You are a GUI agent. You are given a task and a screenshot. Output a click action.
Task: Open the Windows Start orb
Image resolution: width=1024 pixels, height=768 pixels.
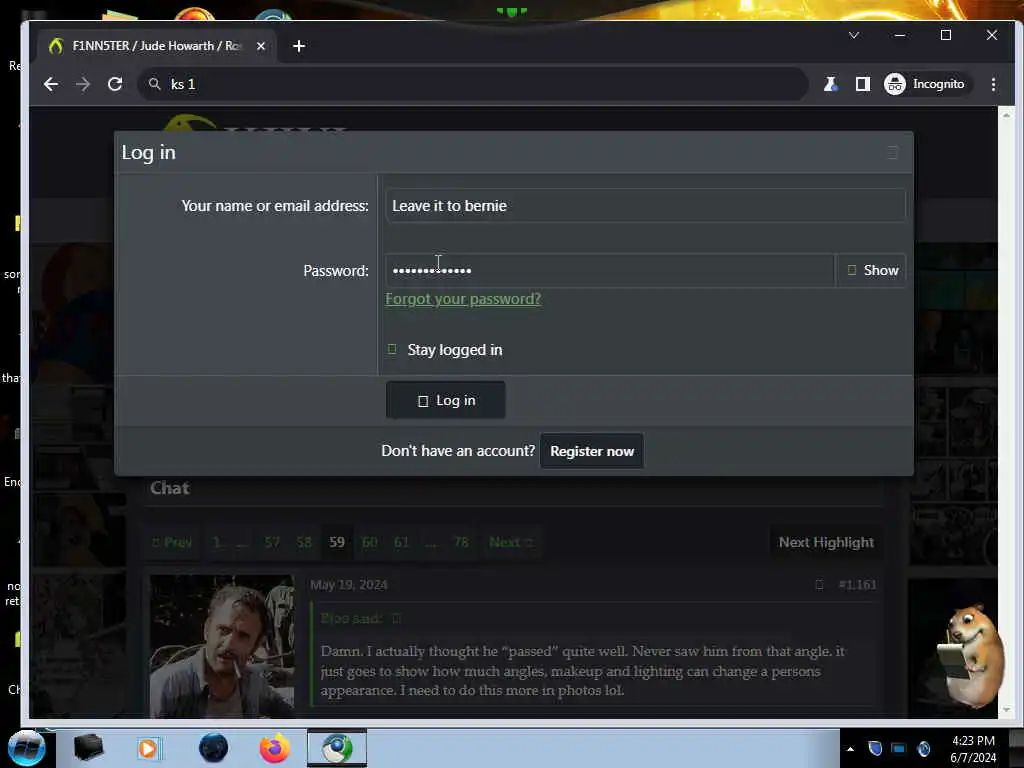(x=27, y=748)
